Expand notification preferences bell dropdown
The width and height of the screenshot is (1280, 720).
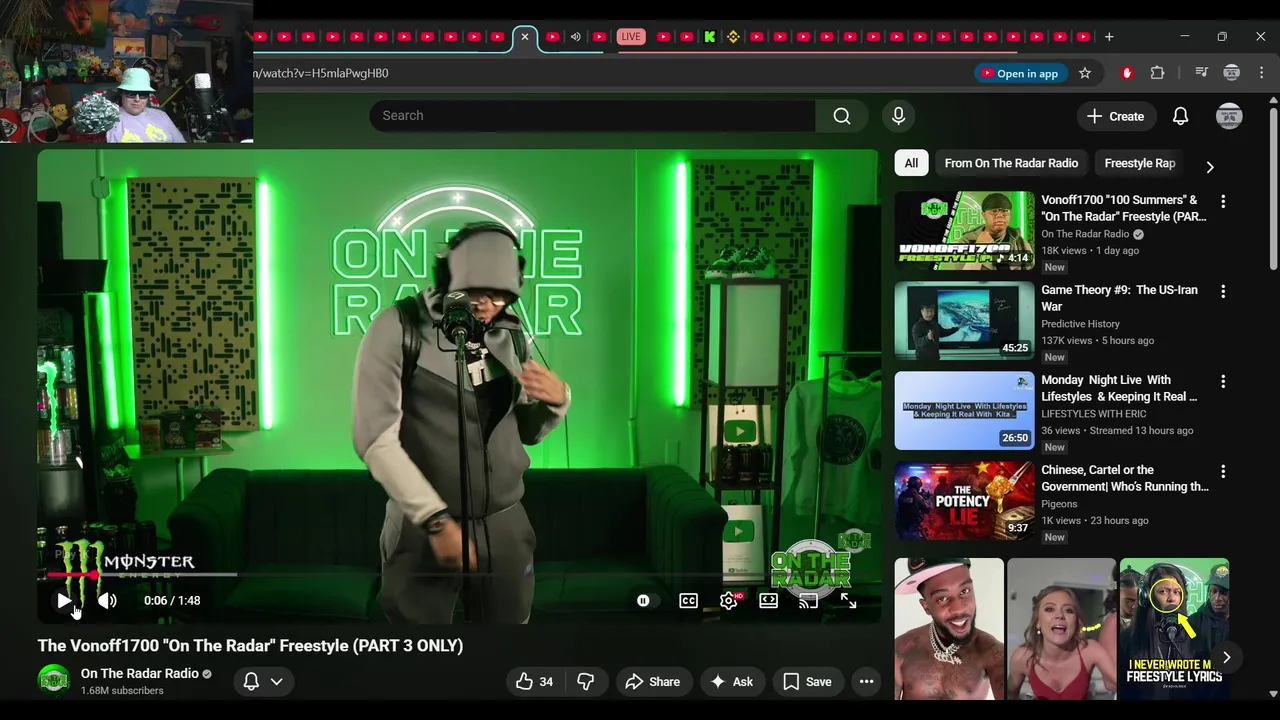(263, 682)
